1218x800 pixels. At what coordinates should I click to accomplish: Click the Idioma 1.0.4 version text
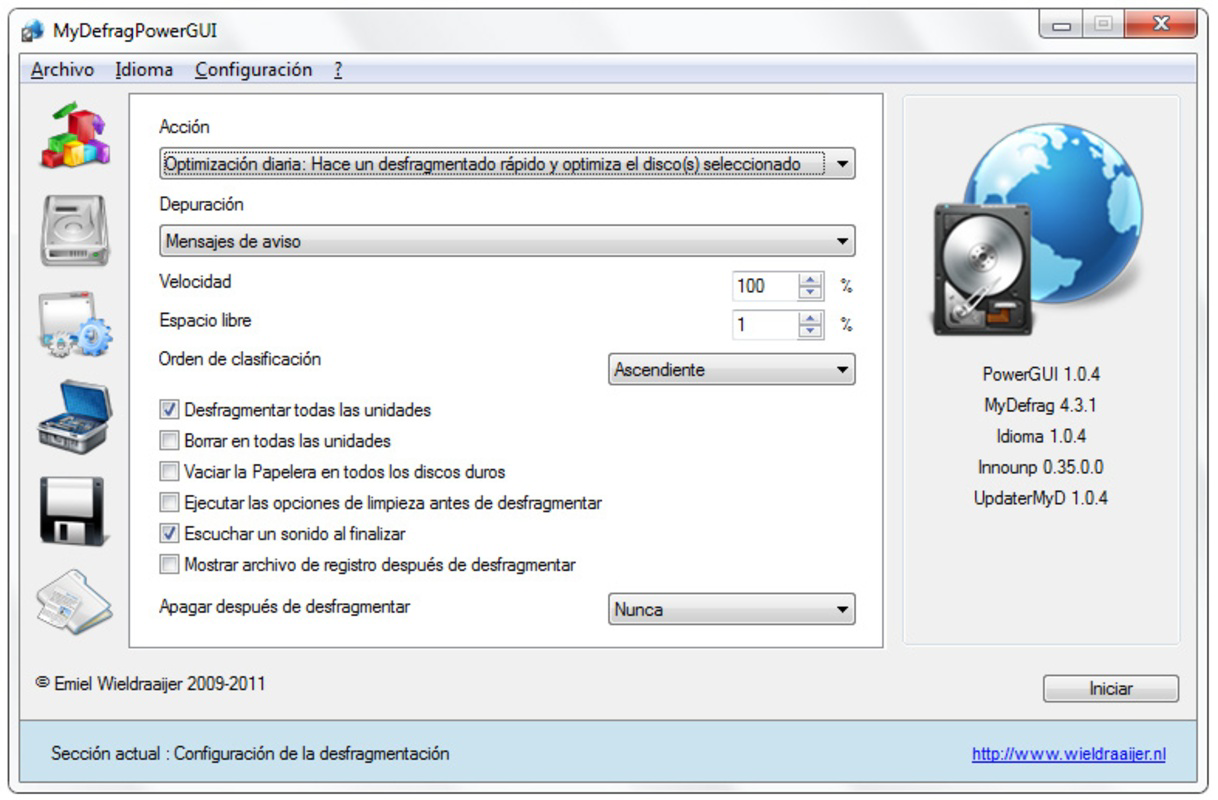[x=1041, y=436]
